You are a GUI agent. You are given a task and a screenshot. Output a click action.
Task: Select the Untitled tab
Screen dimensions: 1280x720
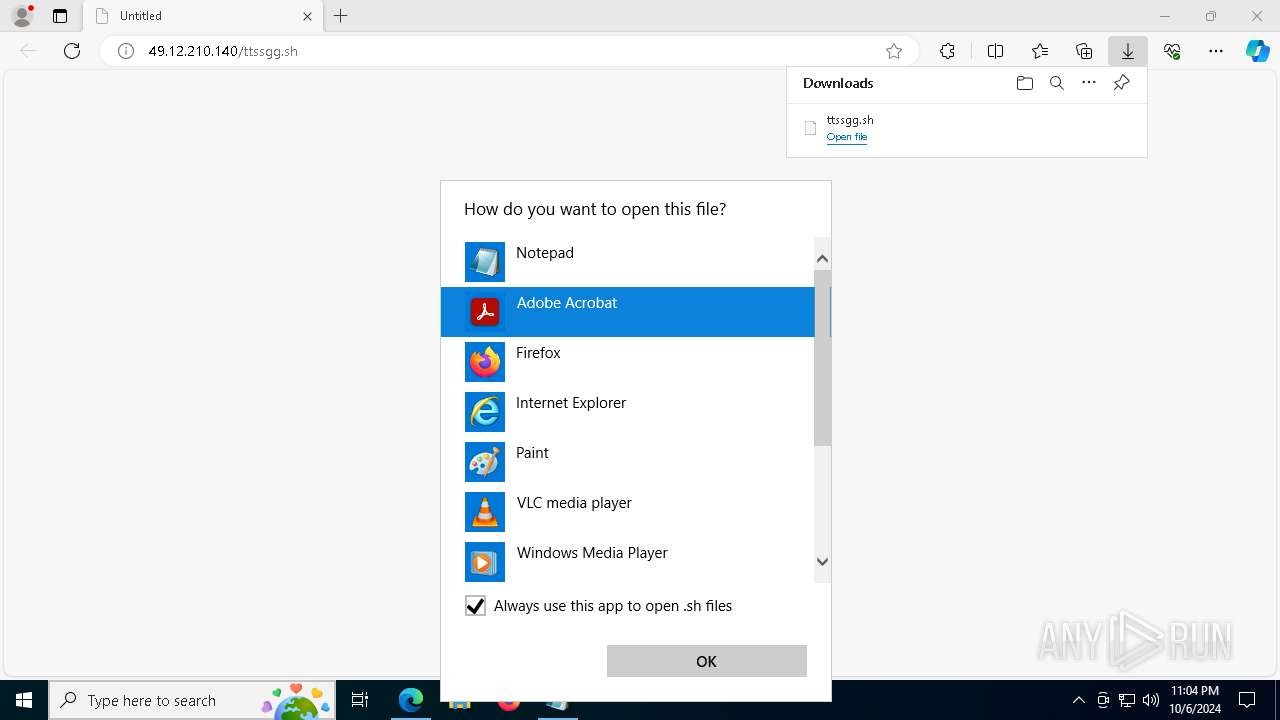tap(202, 16)
